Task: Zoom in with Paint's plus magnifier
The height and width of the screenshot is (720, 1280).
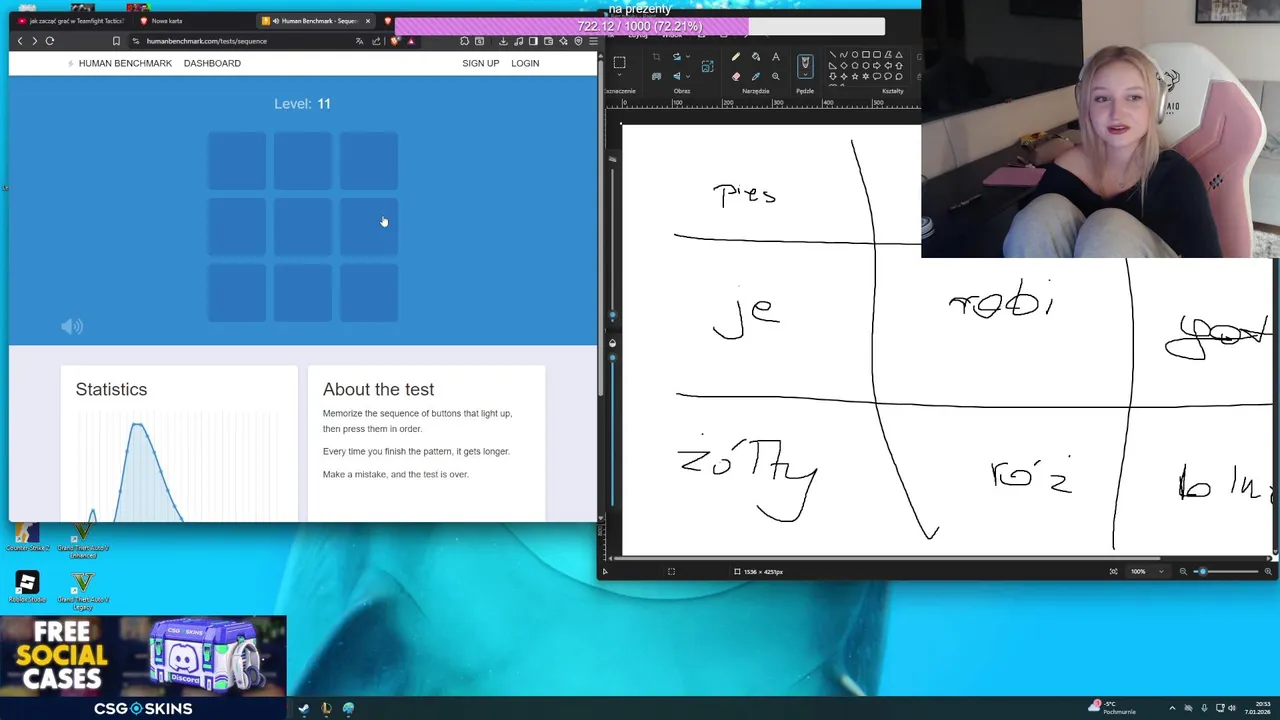Action: click(1268, 571)
